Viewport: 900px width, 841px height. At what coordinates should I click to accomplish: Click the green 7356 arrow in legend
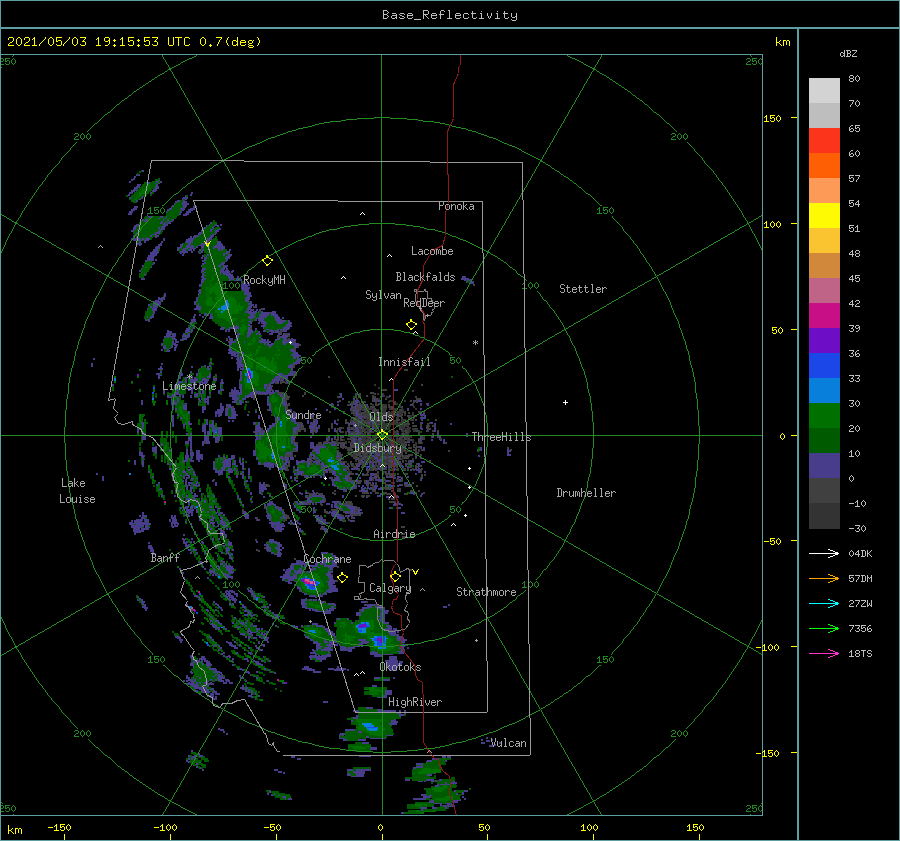(x=824, y=629)
